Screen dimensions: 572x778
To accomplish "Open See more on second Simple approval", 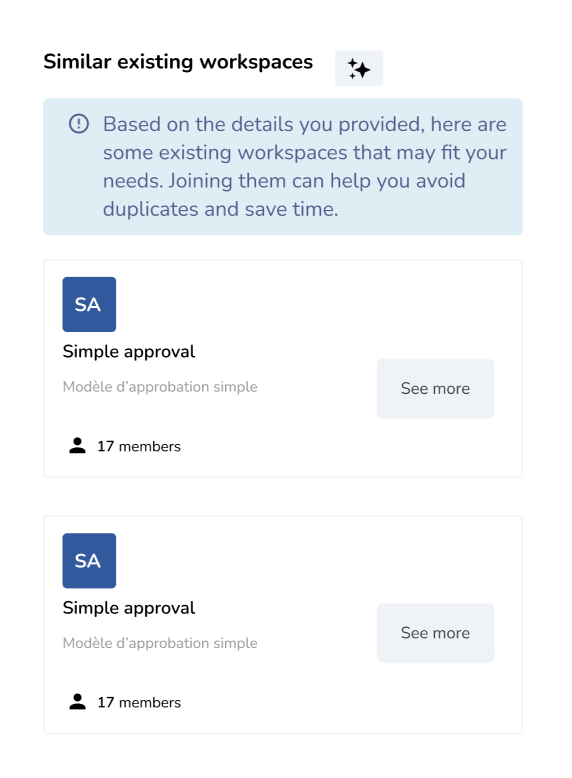I will [x=436, y=633].
